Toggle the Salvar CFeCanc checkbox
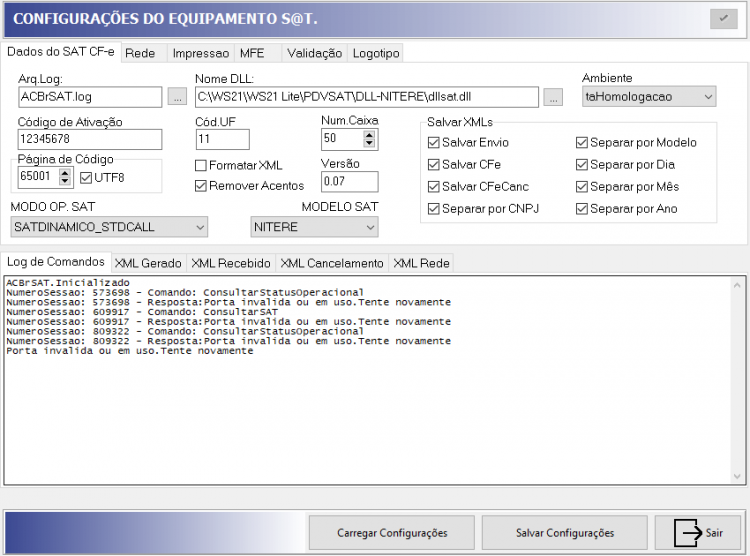This screenshot has width=750, height=556. (x=478, y=186)
